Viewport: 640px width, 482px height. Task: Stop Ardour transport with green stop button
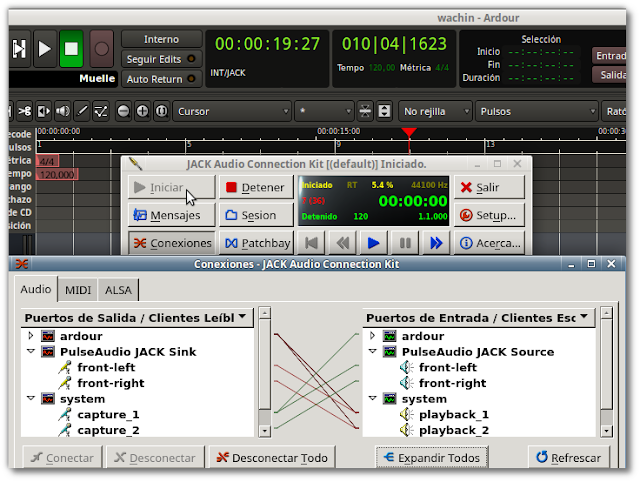click(71, 49)
